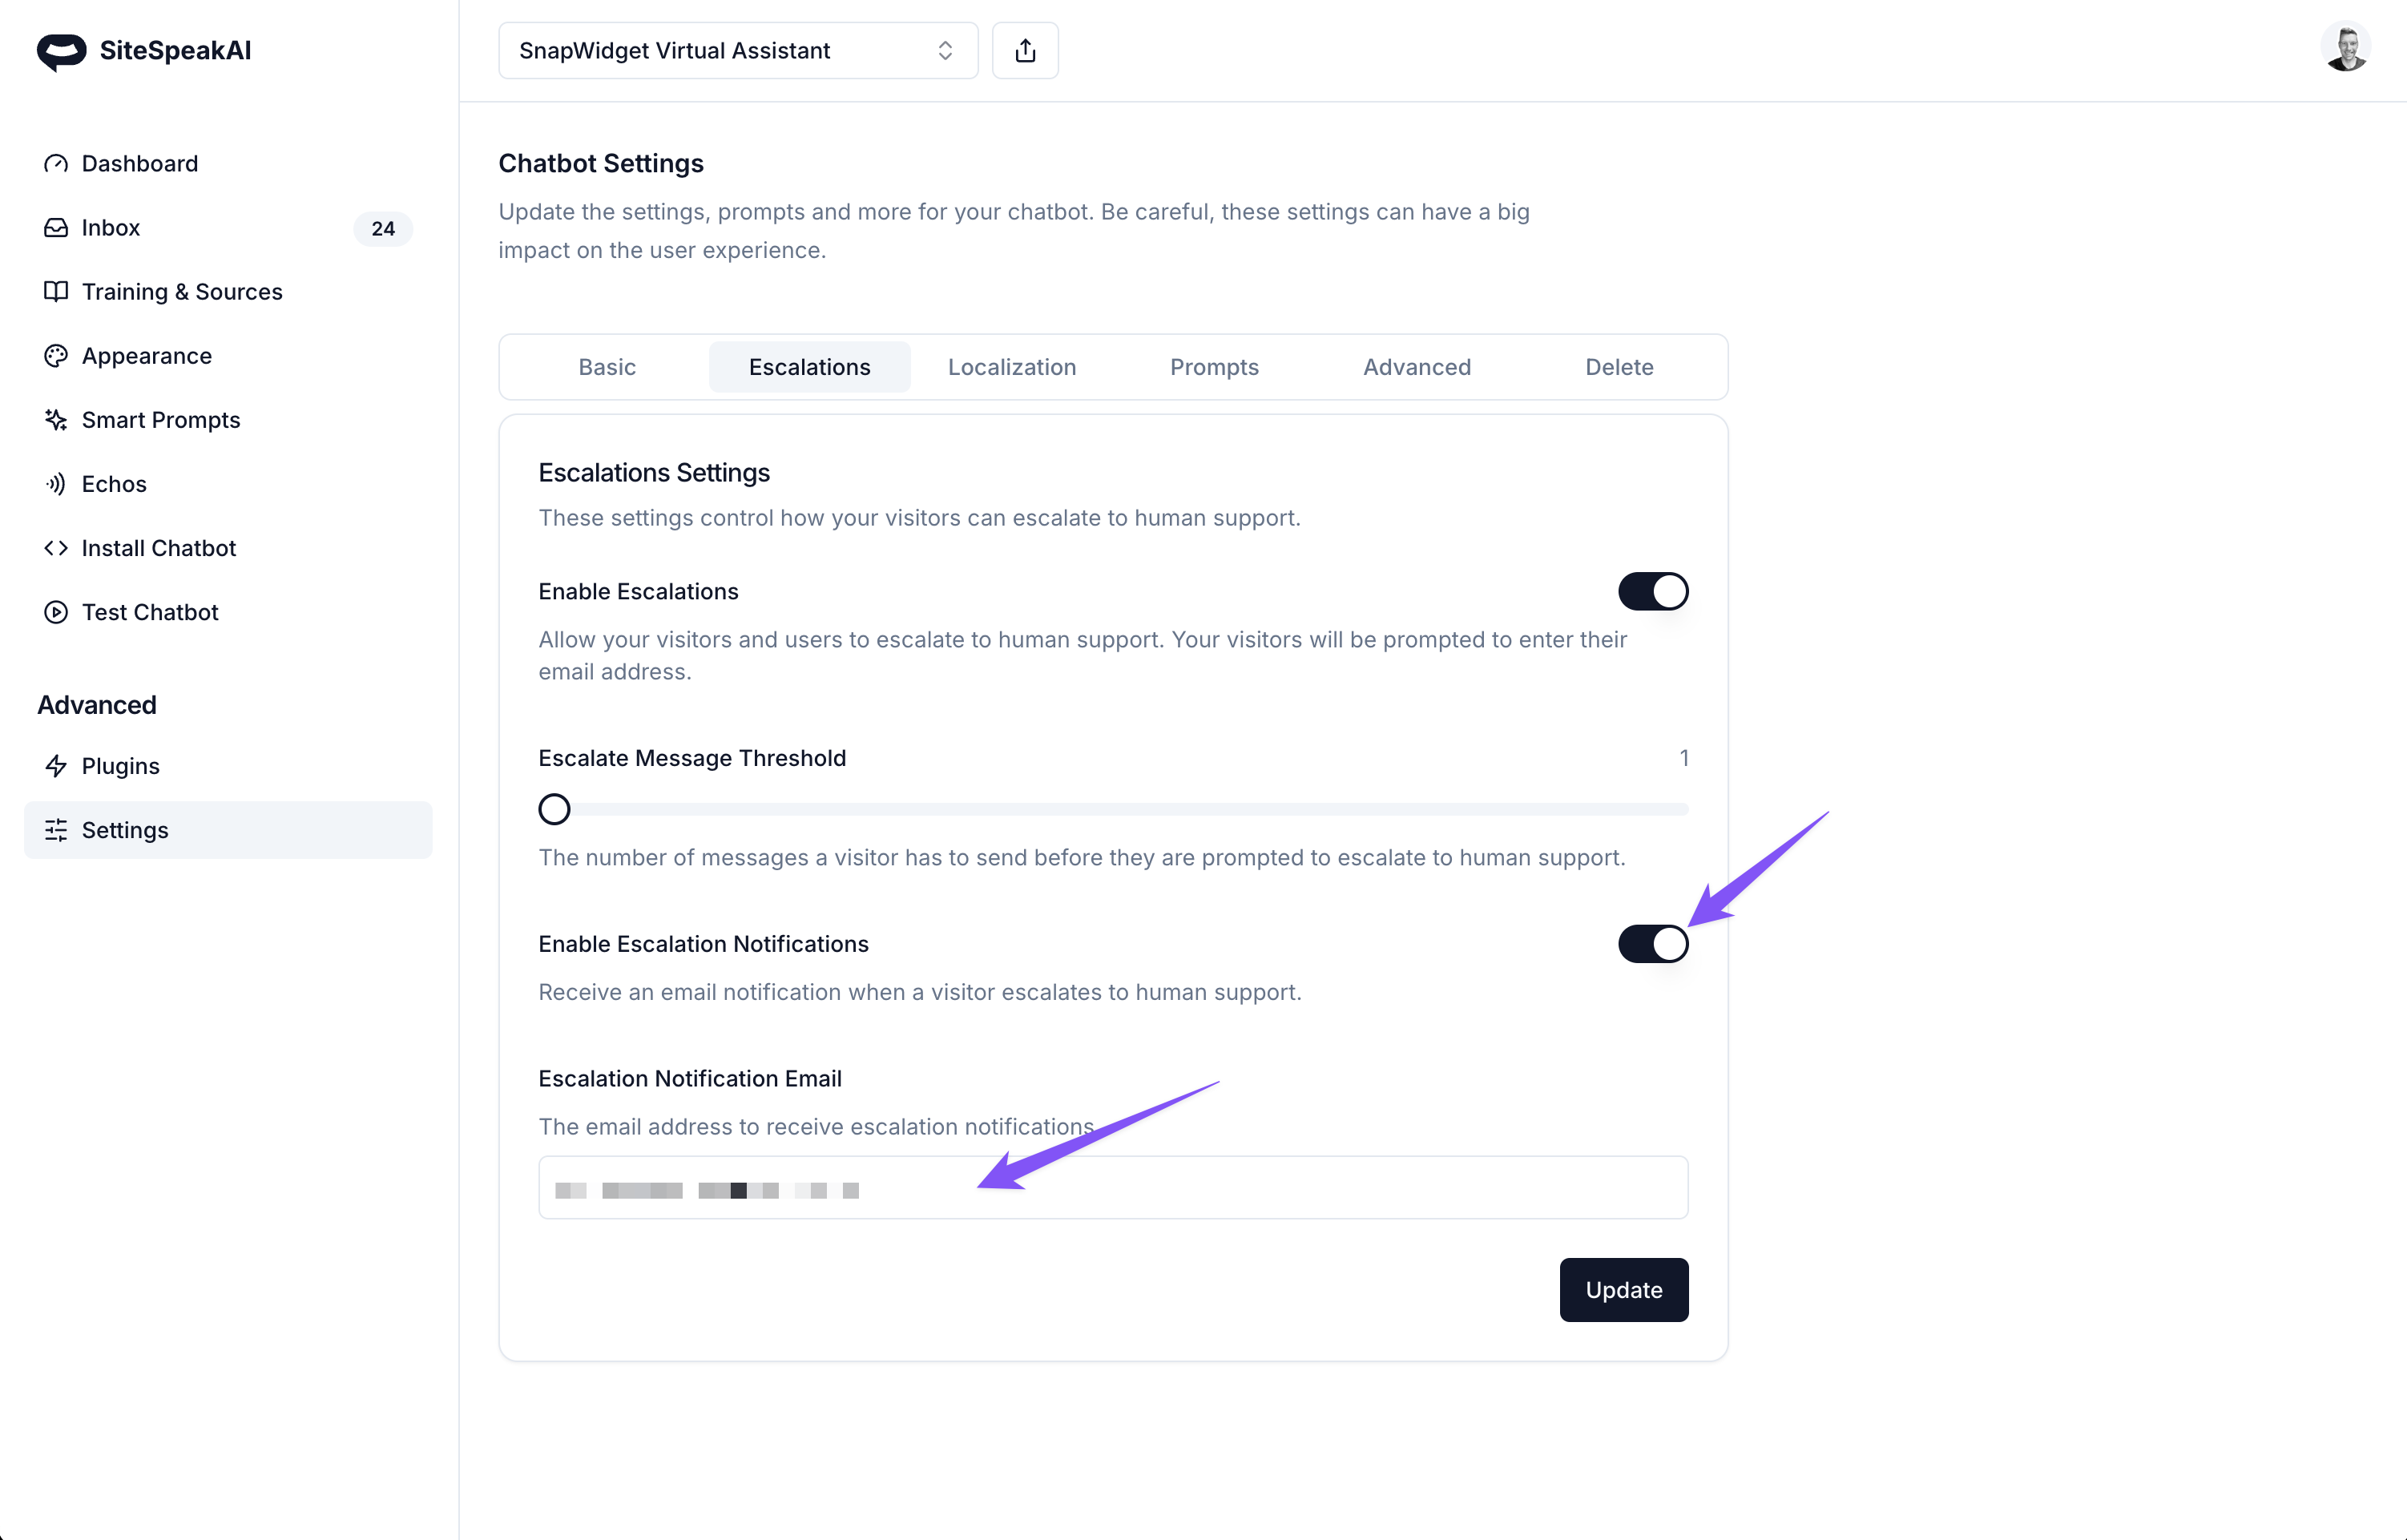Click the Escalate Message Threshold slider handle
The width and height of the screenshot is (2407, 1540).
point(554,809)
